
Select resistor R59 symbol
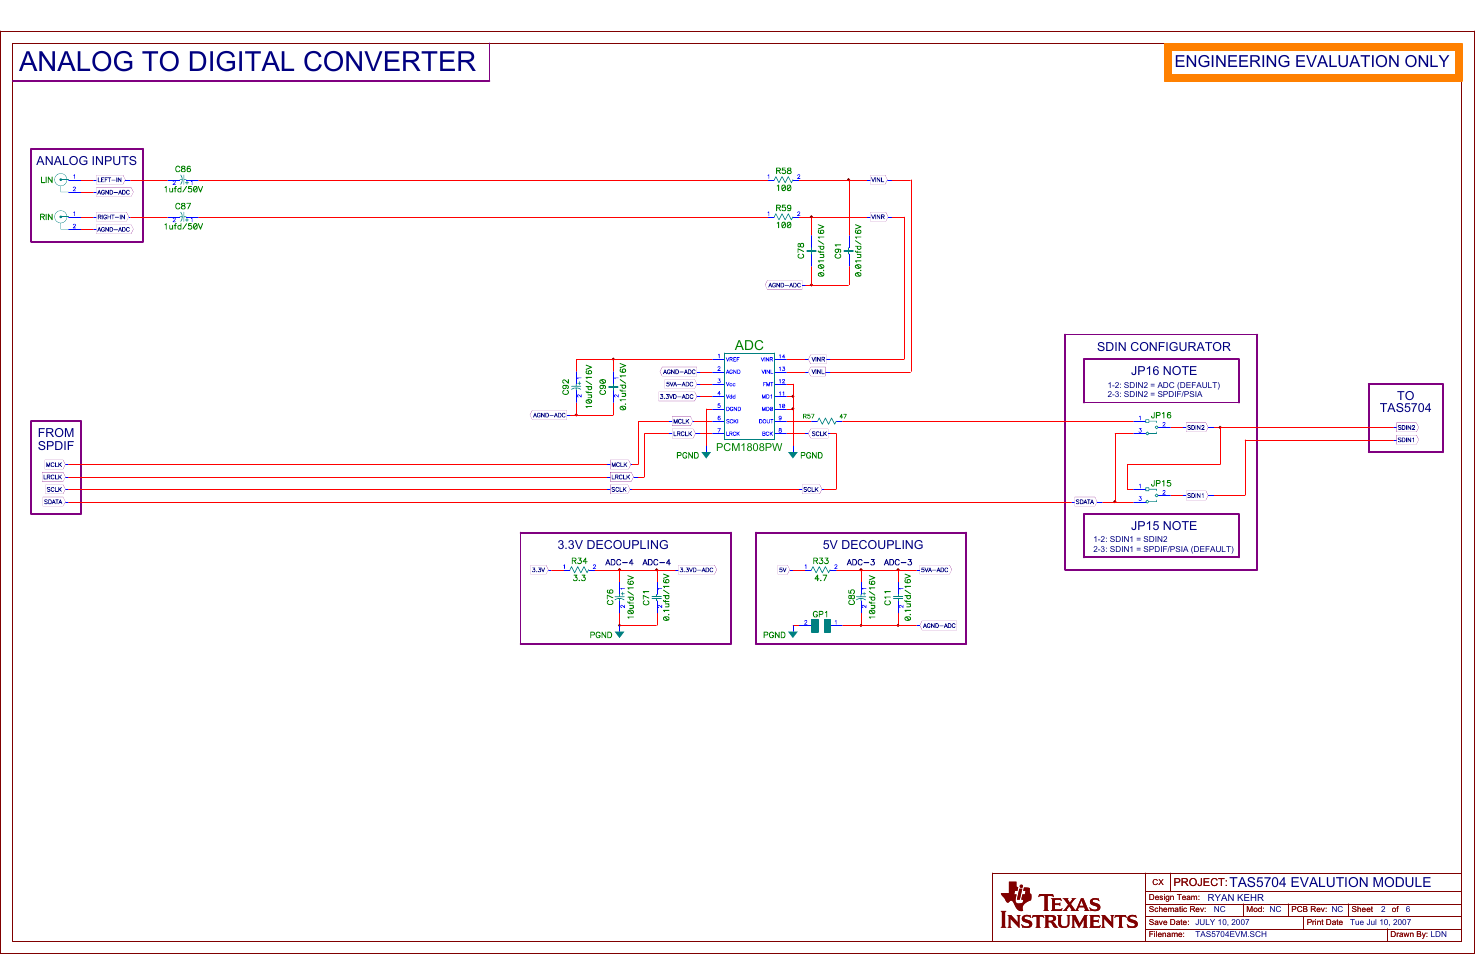pyautogui.click(x=783, y=217)
